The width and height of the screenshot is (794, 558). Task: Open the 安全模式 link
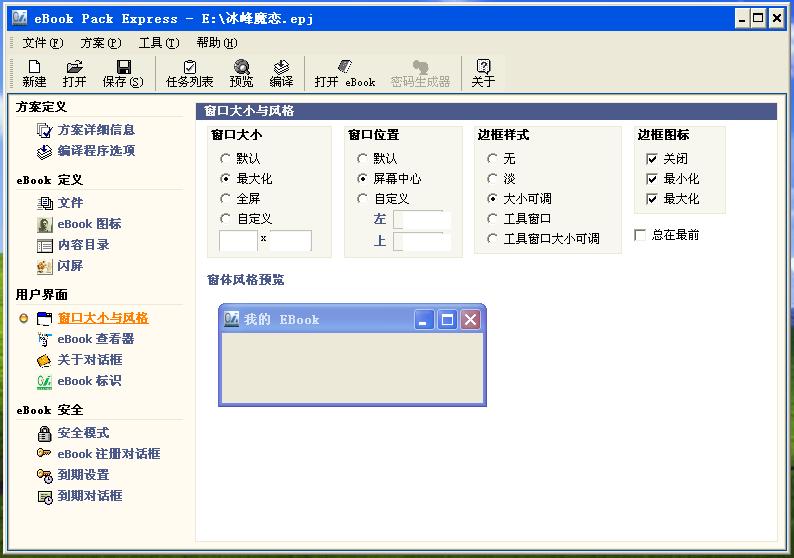tap(84, 433)
